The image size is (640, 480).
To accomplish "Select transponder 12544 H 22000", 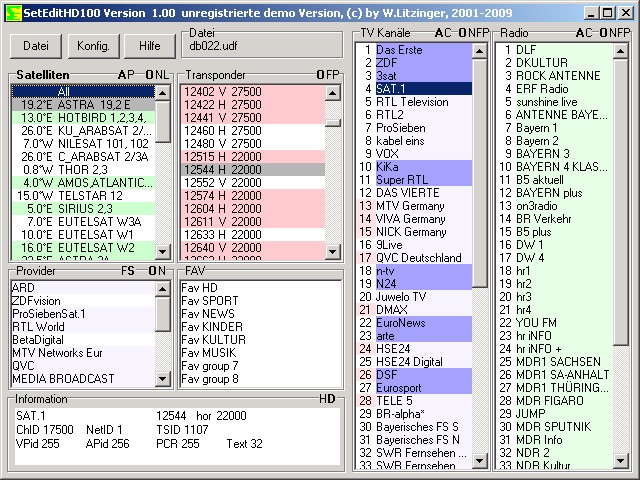I will pyautogui.click(x=253, y=169).
